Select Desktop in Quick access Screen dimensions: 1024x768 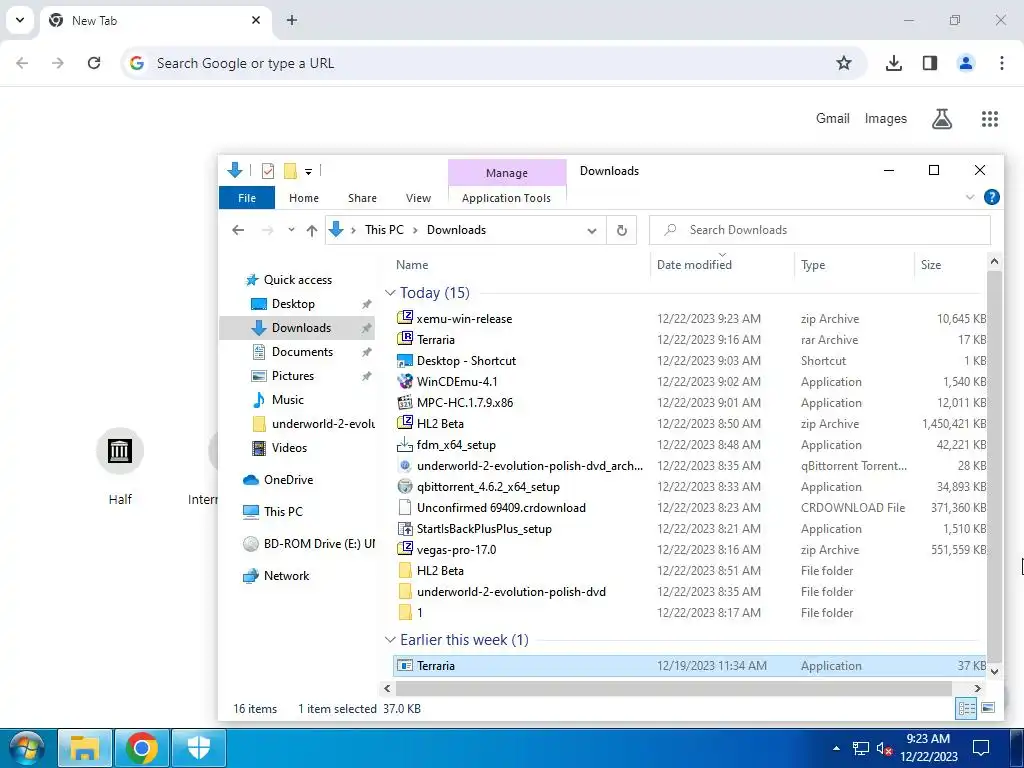click(293, 304)
